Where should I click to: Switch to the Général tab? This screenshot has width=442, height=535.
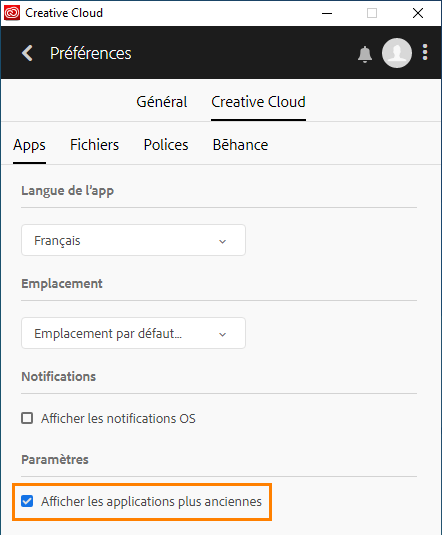(162, 102)
